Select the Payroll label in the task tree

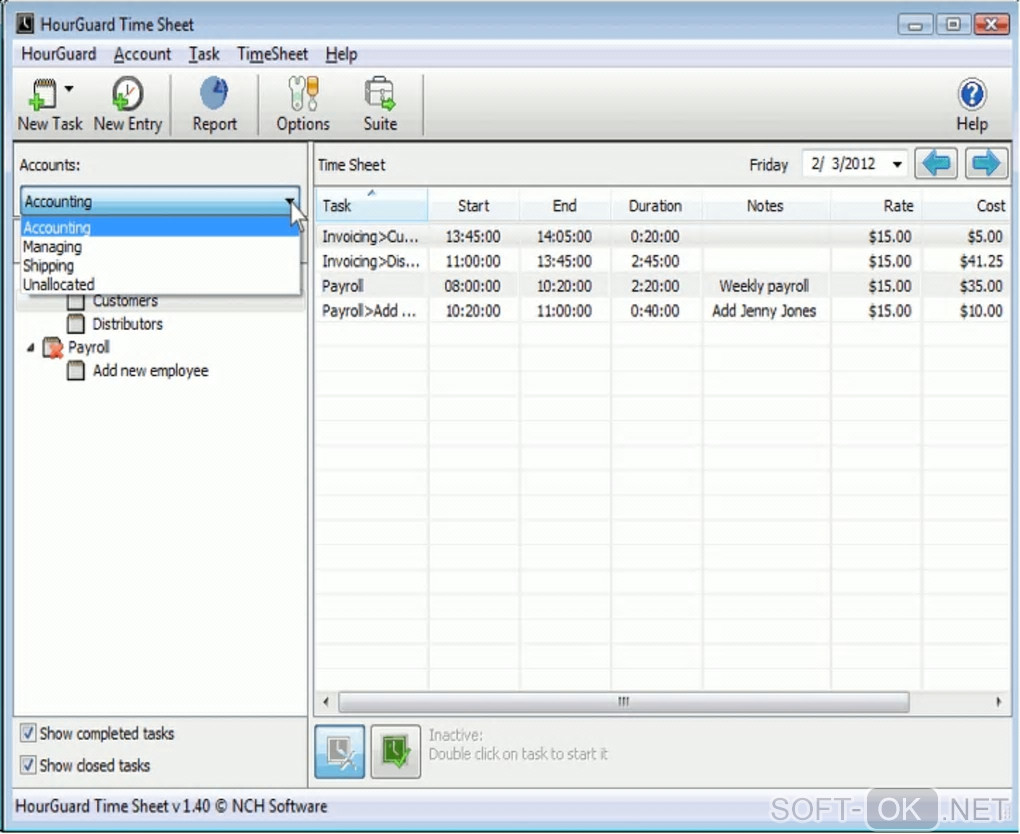pyautogui.click(x=88, y=347)
